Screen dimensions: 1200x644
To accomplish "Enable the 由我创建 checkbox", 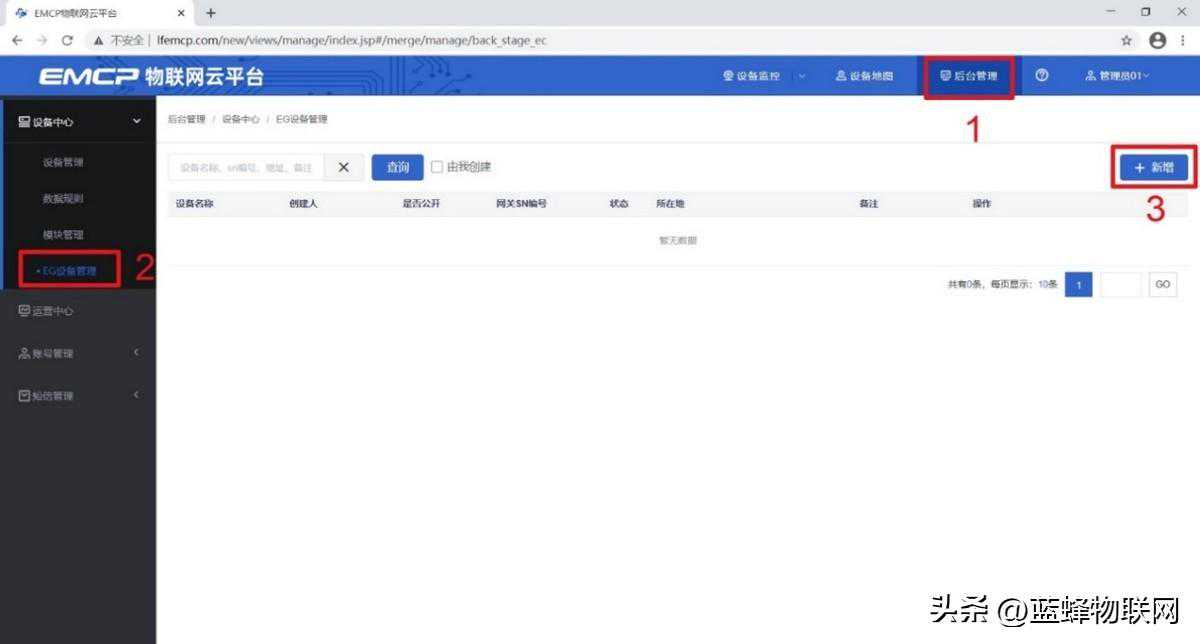I will [x=437, y=167].
